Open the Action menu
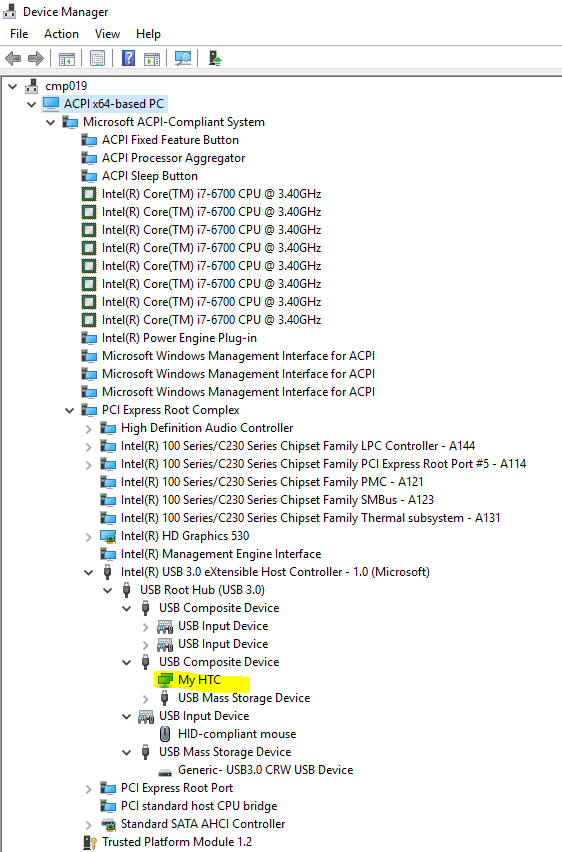Screen dimensions: 562x852 coord(61,34)
